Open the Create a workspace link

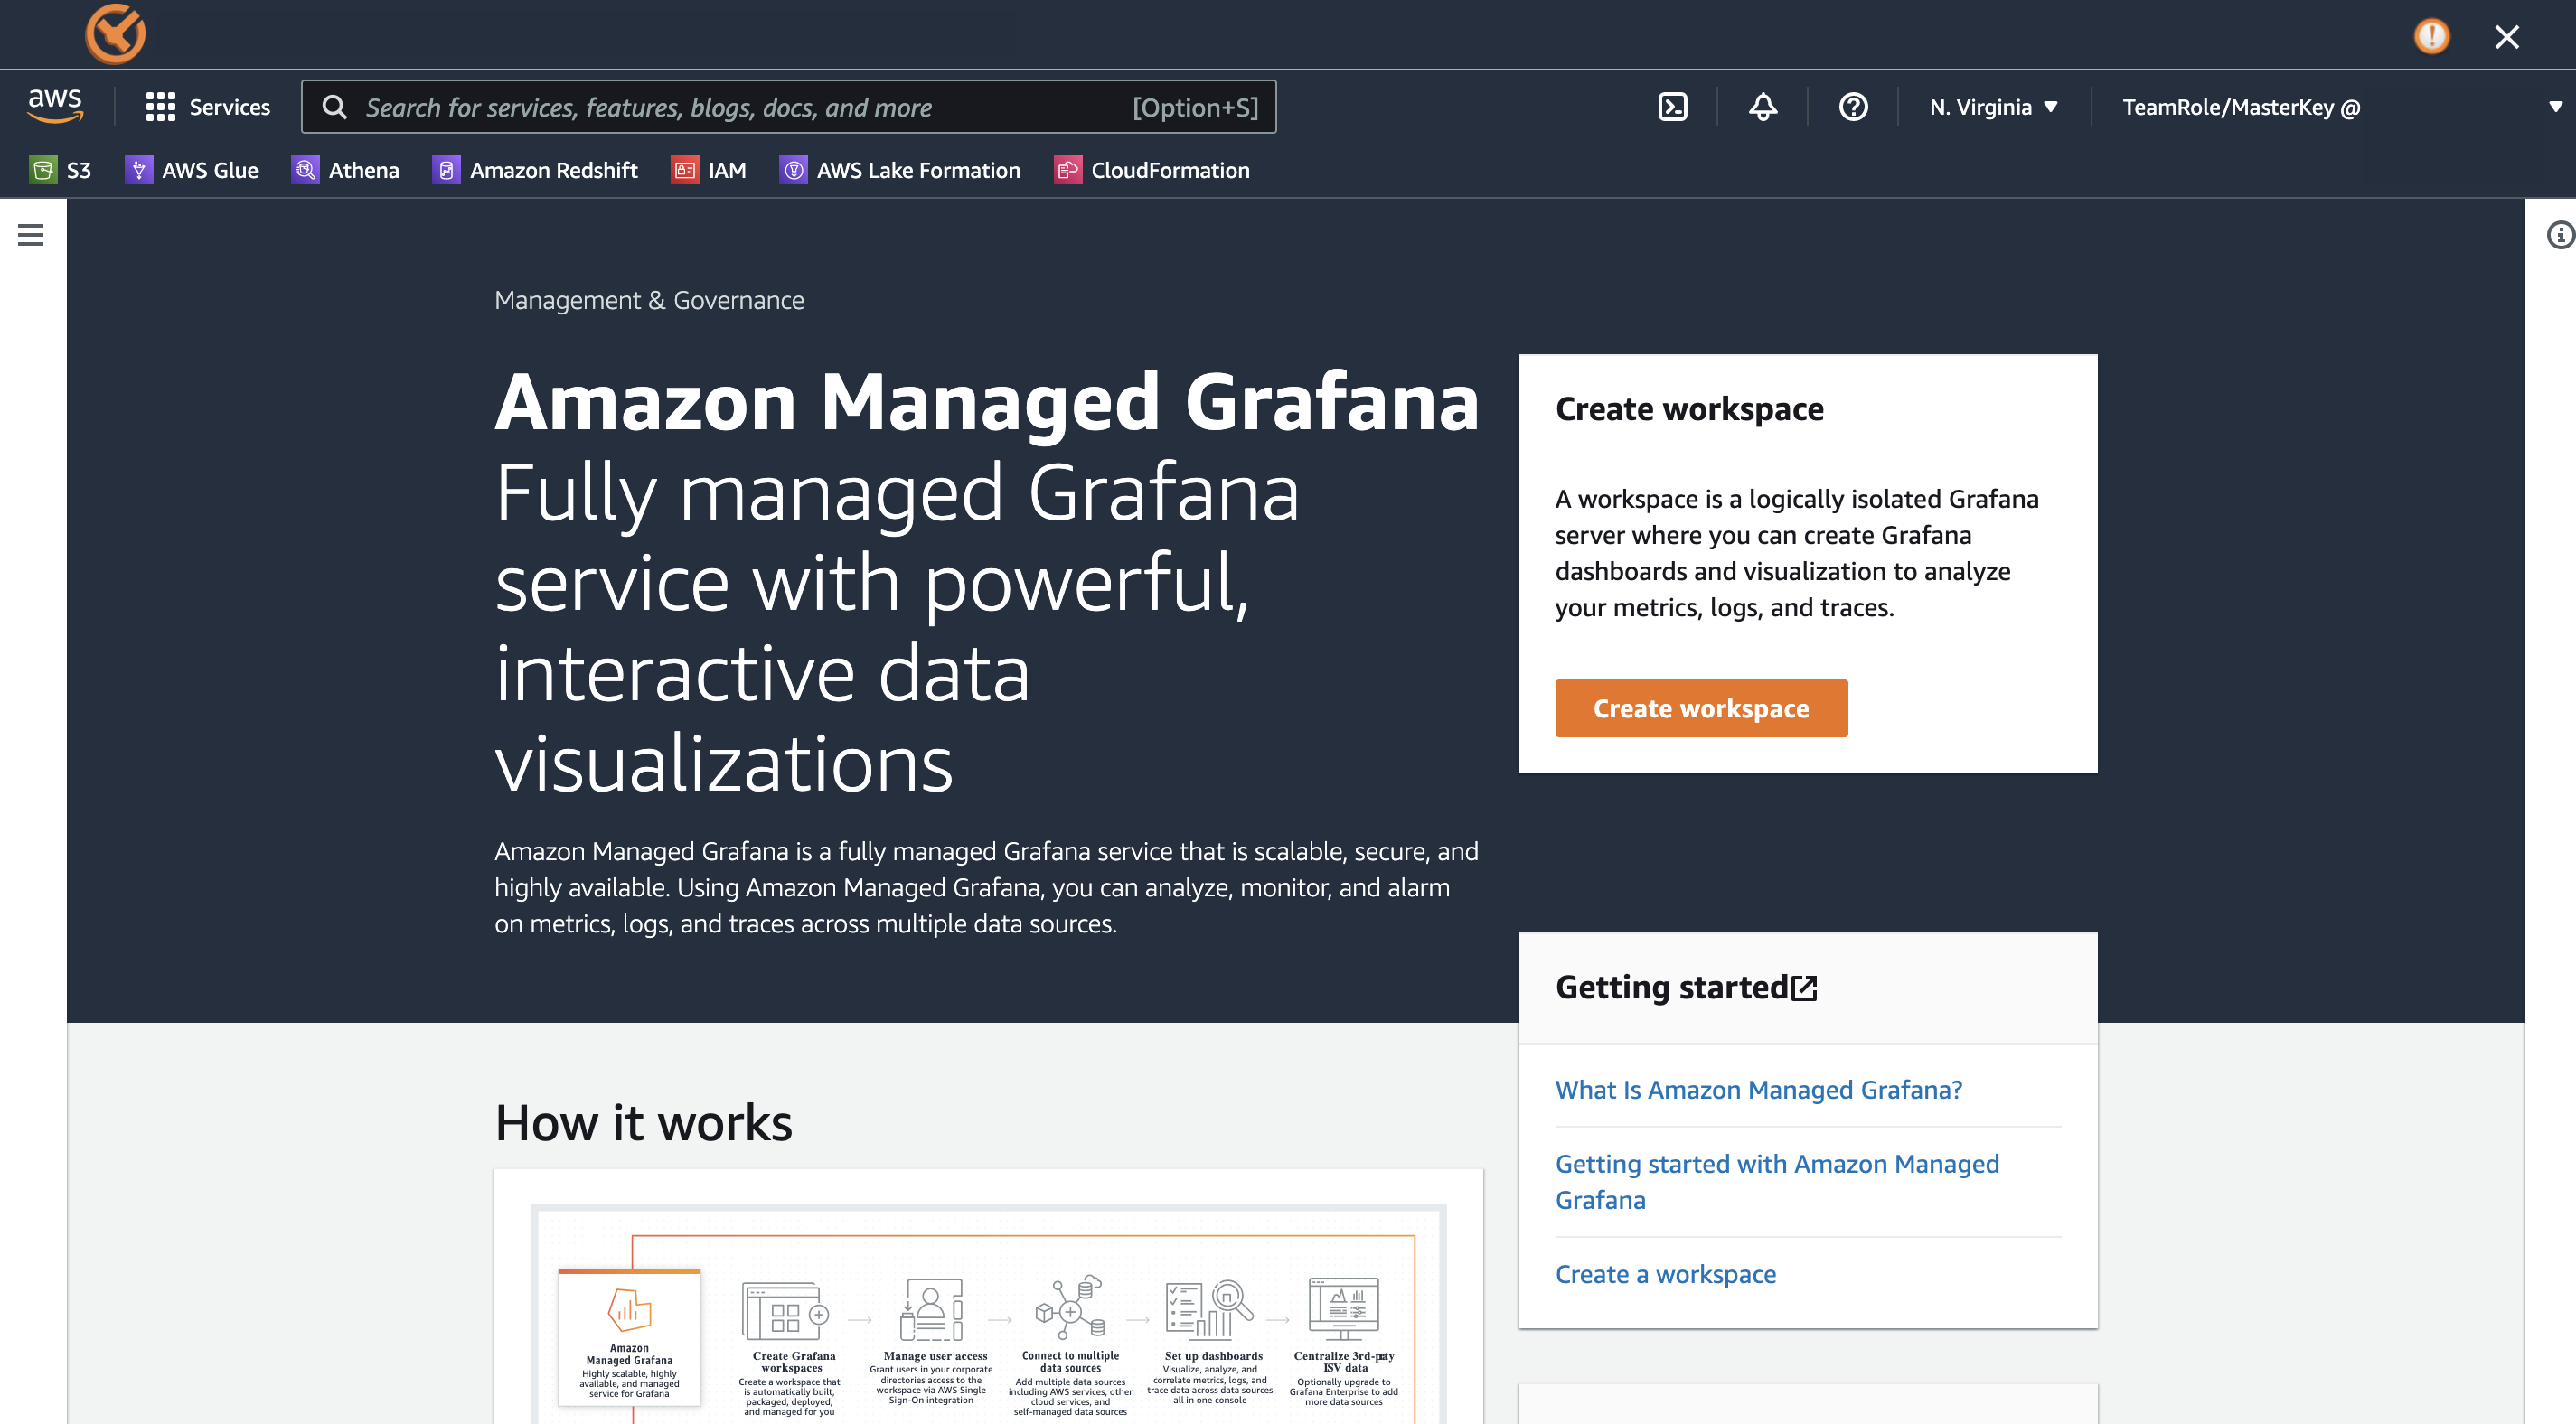pos(1665,1273)
